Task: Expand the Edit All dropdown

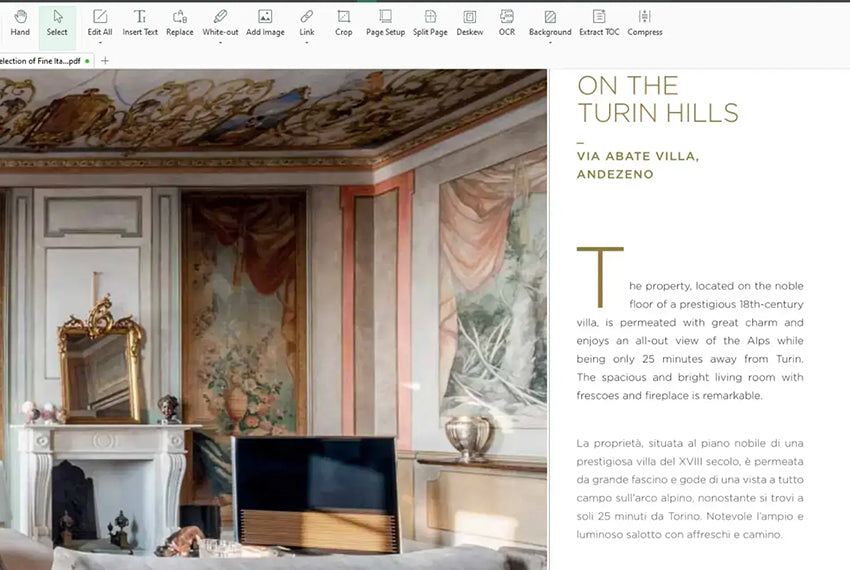Action: [x=100, y=42]
